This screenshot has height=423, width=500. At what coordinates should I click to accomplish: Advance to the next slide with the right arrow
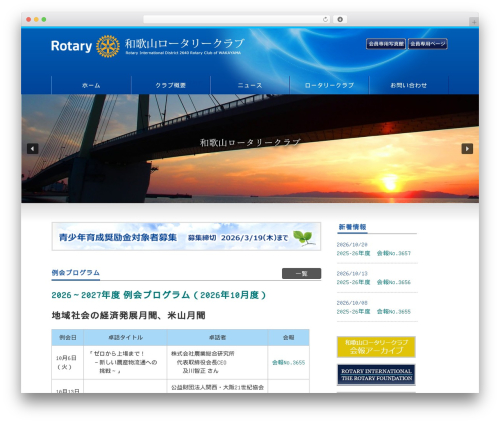pos(467,149)
